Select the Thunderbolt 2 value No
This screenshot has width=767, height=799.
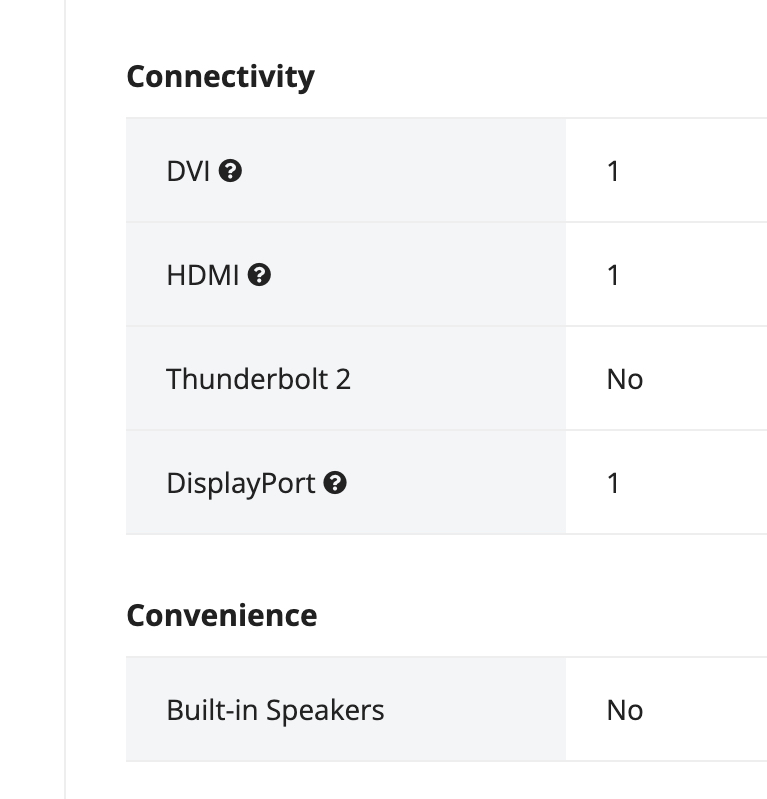[x=625, y=379]
